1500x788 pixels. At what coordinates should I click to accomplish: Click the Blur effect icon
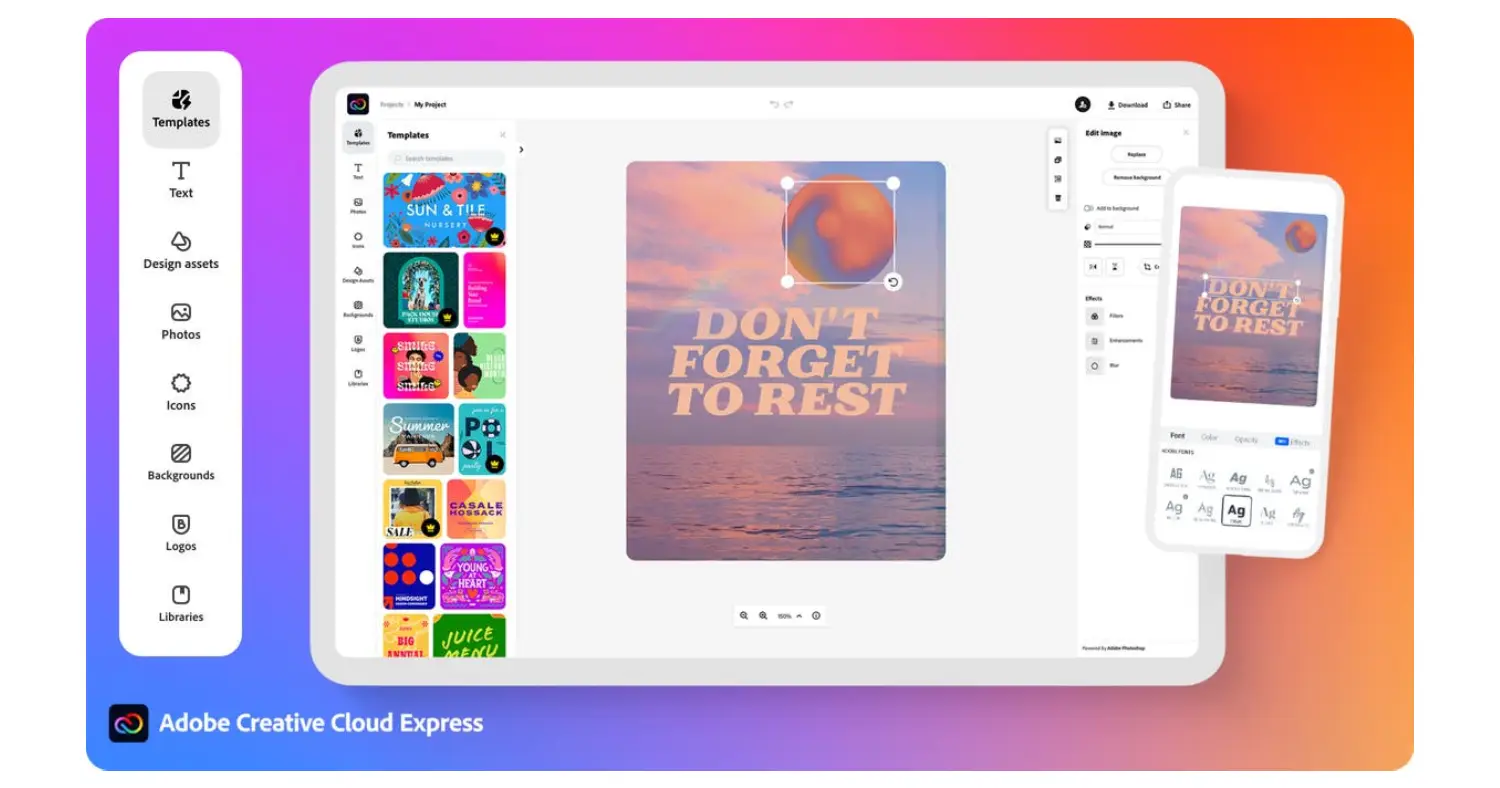pos(1097,367)
